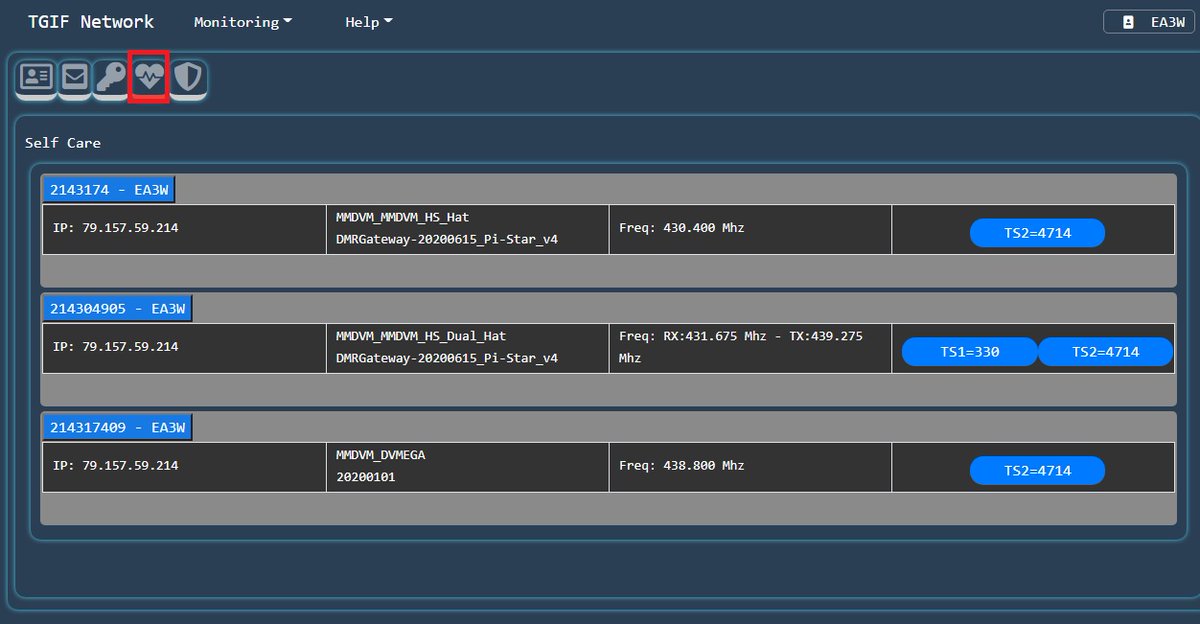Click the TS1=330 talkgroup button
The width and height of the screenshot is (1200, 624).
coord(970,352)
